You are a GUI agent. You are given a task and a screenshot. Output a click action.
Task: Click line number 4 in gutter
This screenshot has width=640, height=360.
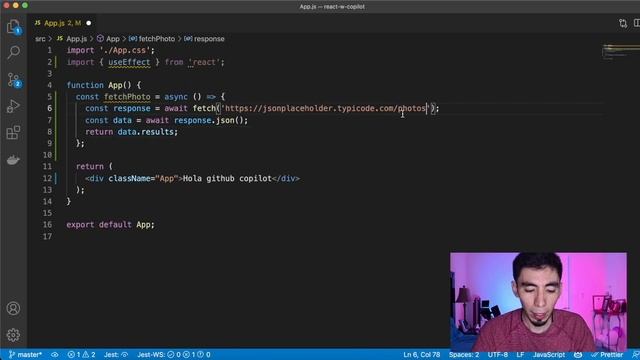click(49, 85)
